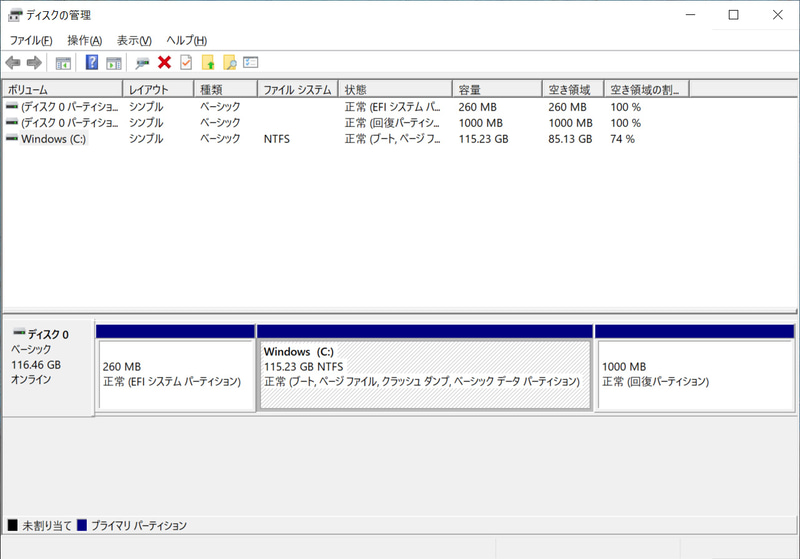
Task: Open the 操作(A) menu
Action: [85, 40]
